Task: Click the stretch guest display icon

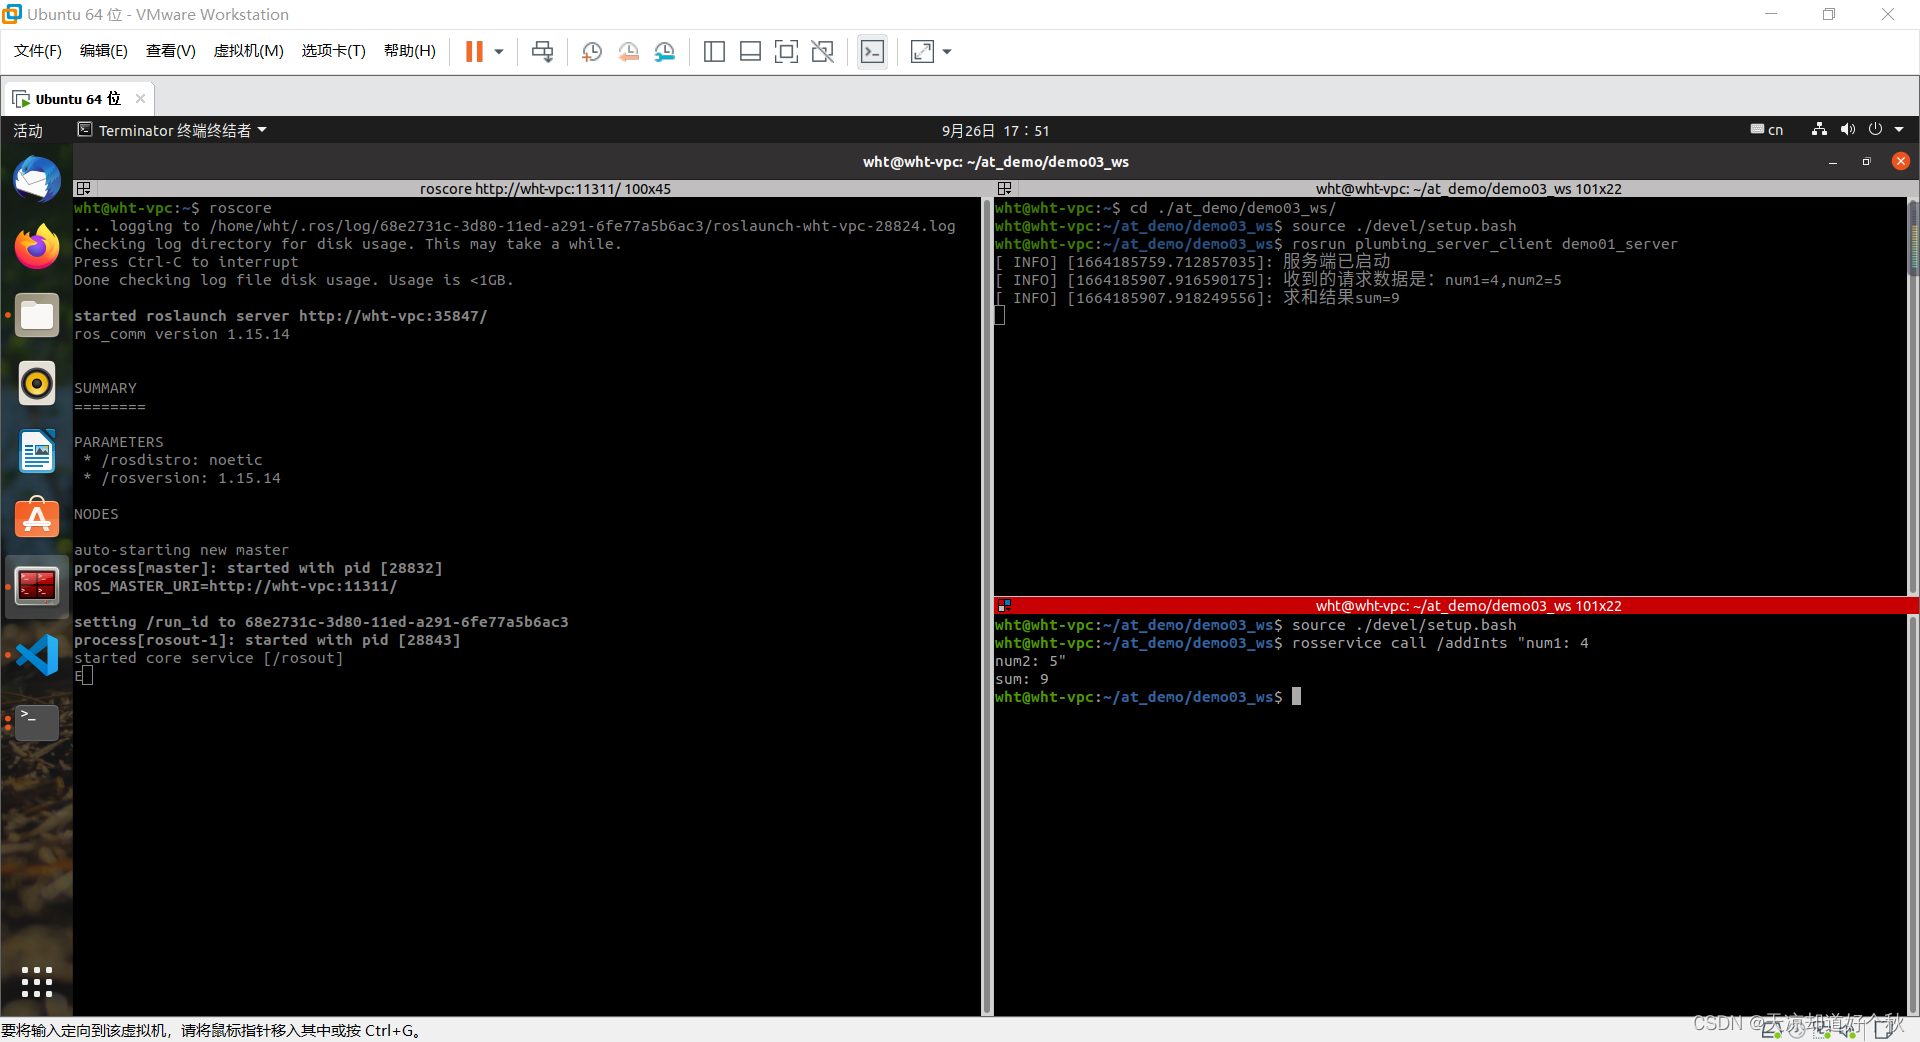Action: click(922, 52)
